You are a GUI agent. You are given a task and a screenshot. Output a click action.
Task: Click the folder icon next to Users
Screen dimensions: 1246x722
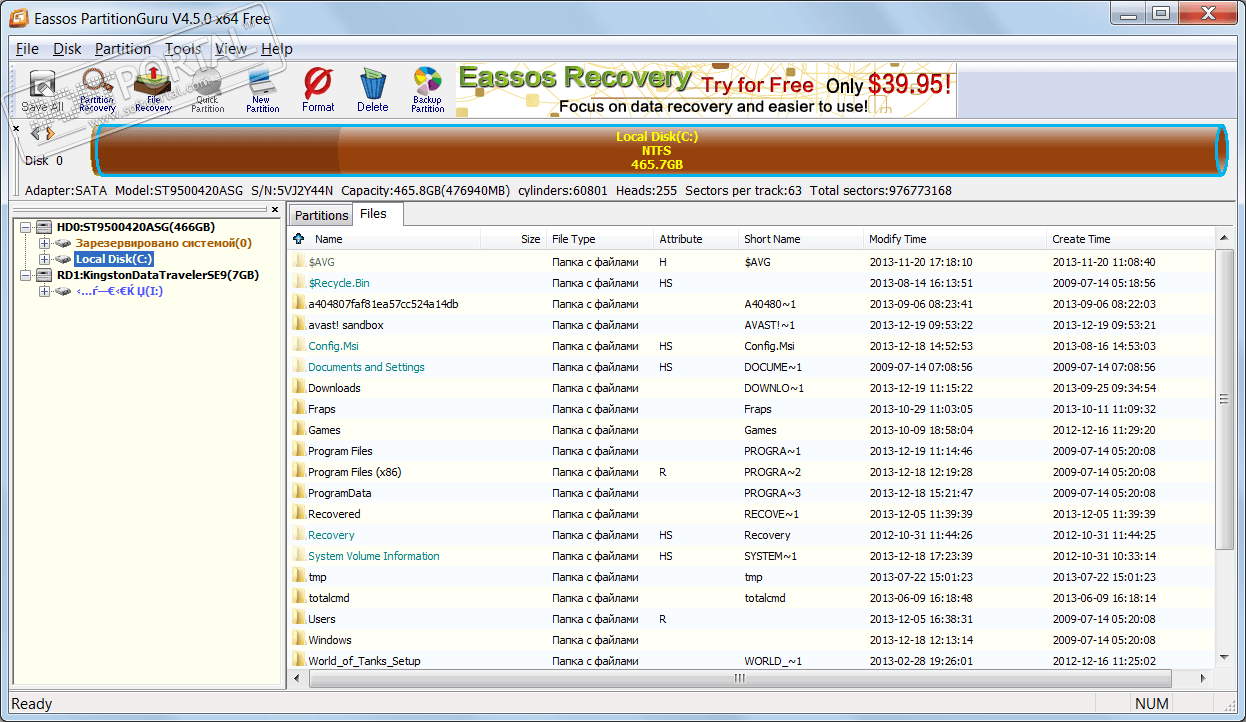(x=298, y=618)
